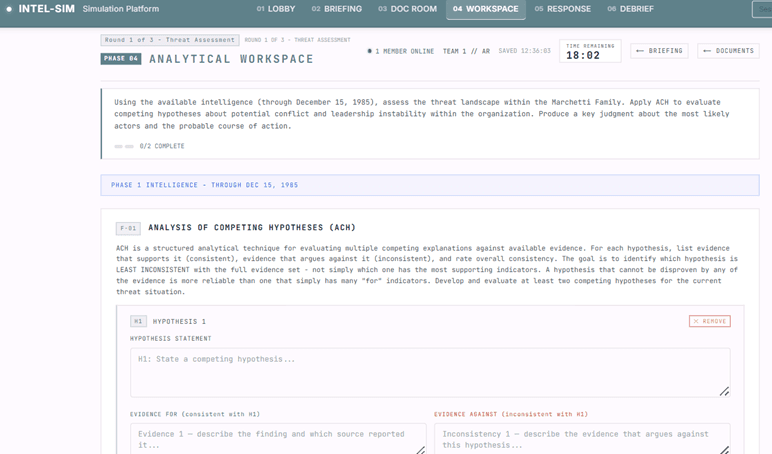This screenshot has width=772, height=454.
Task: Switch to the 03 Doc Room tab
Action: (407, 9)
